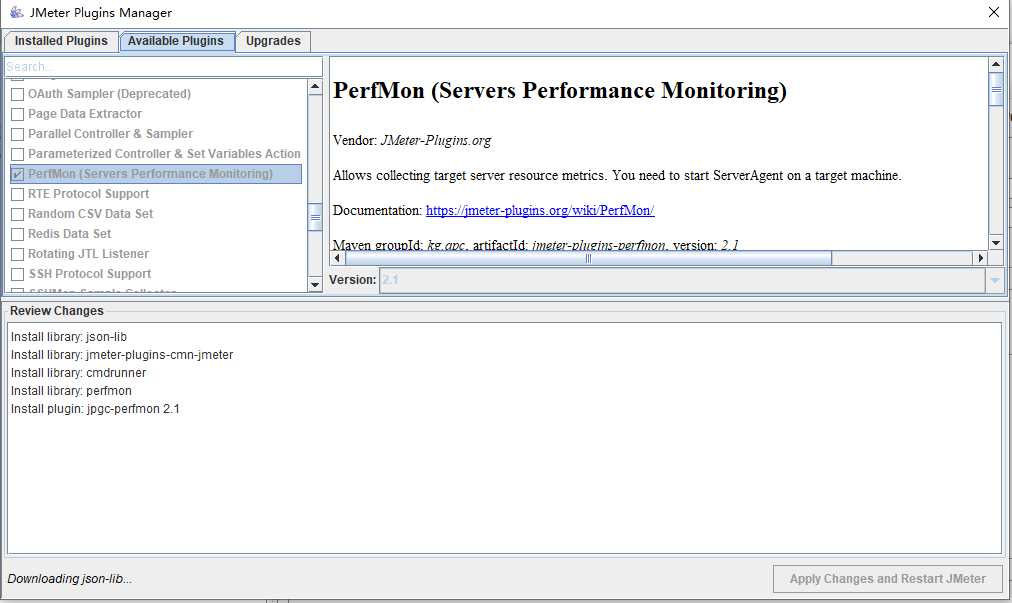The height and width of the screenshot is (603, 1012).
Task: Switch to the Installed Plugins tab
Action: point(61,41)
